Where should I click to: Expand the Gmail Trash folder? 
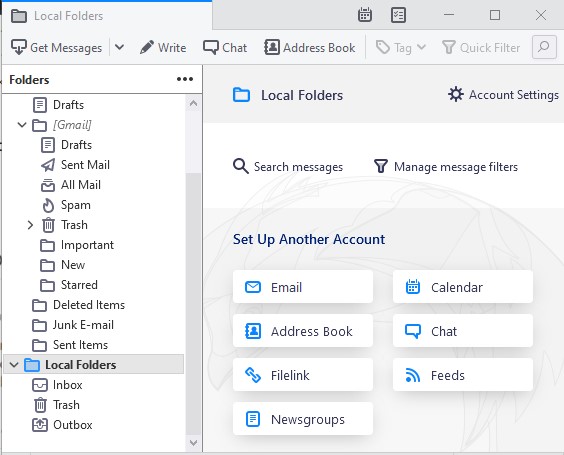point(30,225)
